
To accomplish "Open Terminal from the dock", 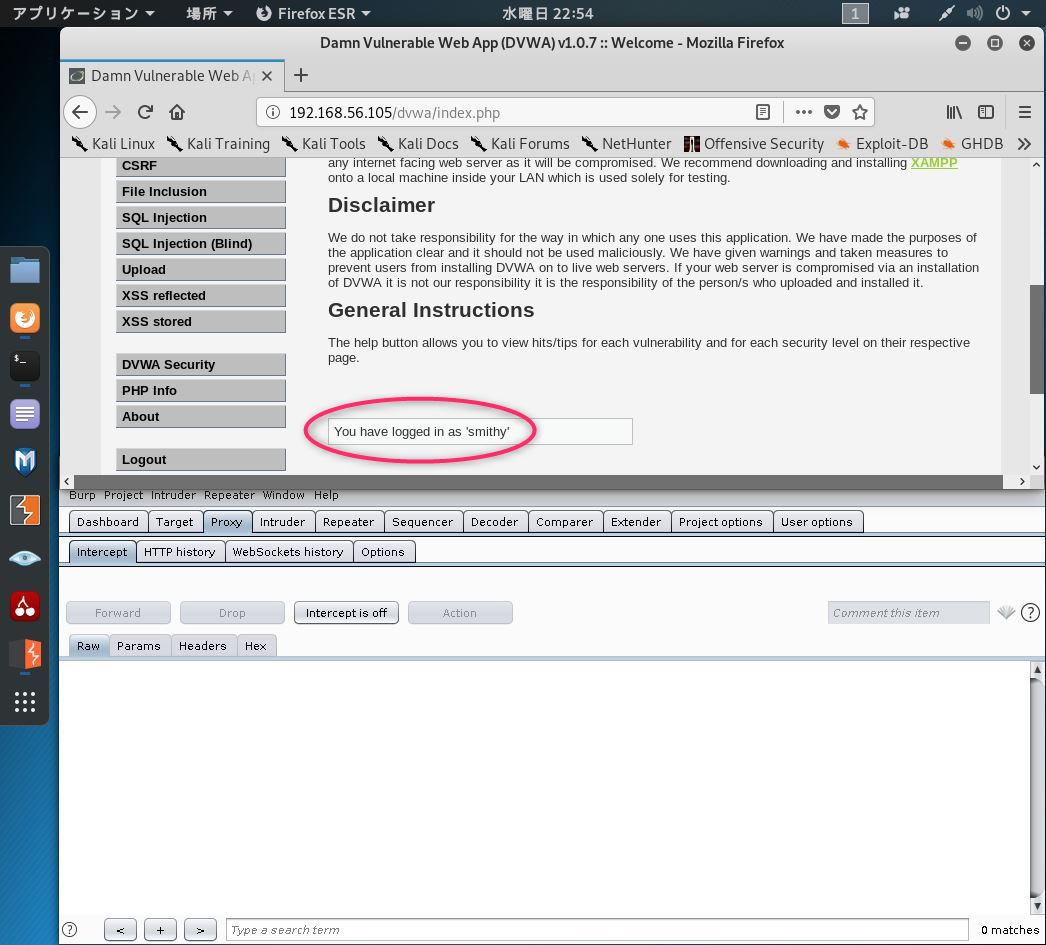I will point(25,365).
